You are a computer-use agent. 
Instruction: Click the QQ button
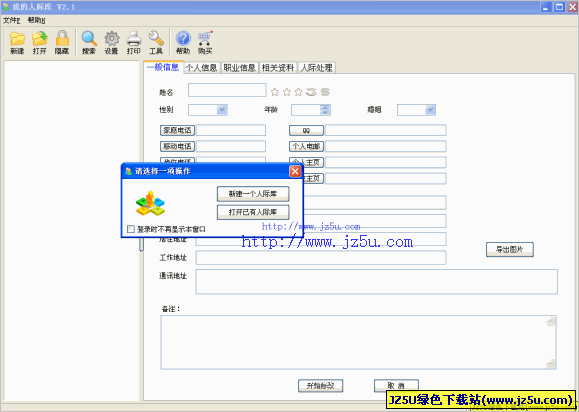pos(306,130)
